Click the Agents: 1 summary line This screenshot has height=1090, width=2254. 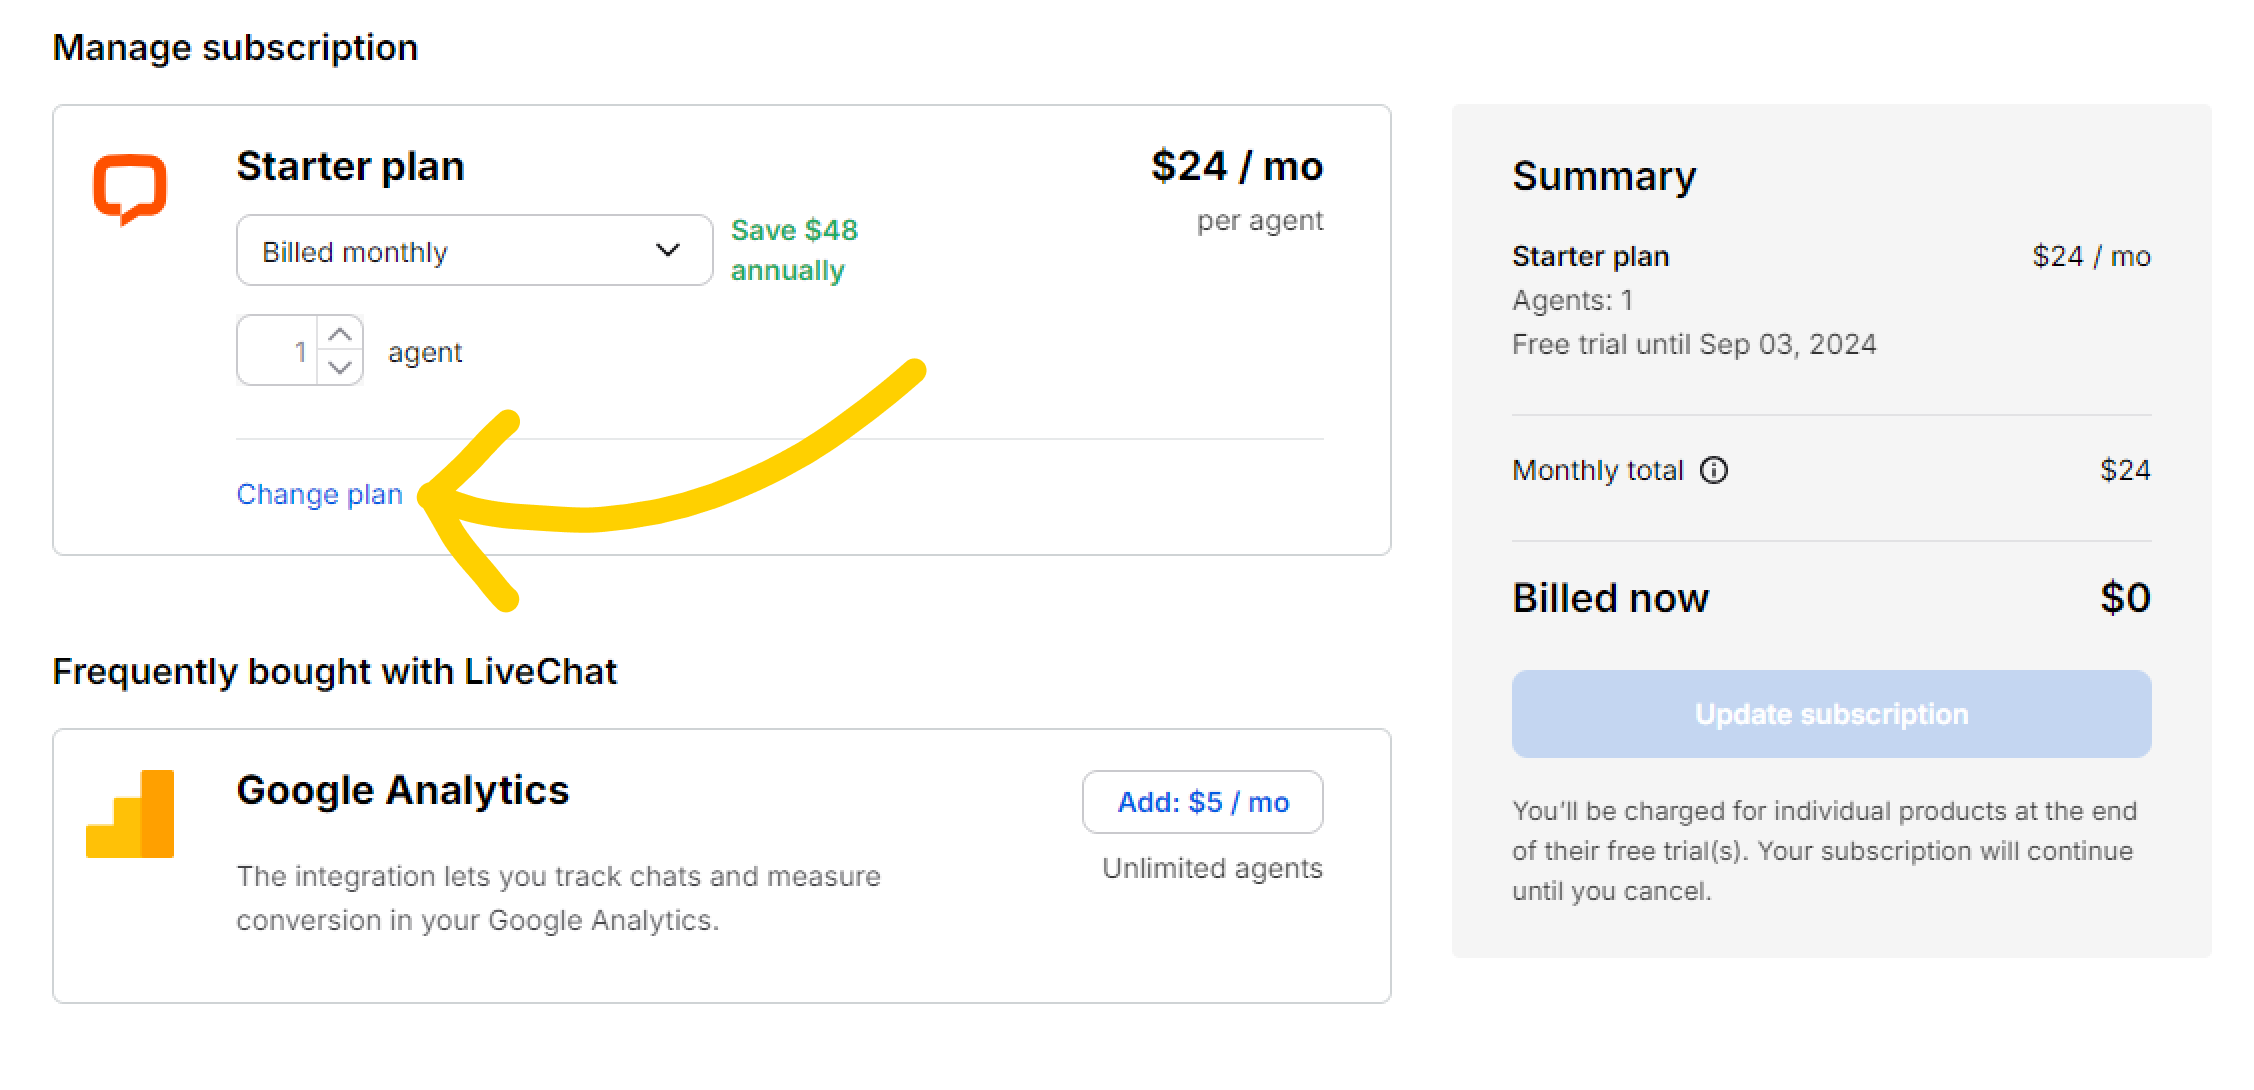pyautogui.click(x=1572, y=300)
